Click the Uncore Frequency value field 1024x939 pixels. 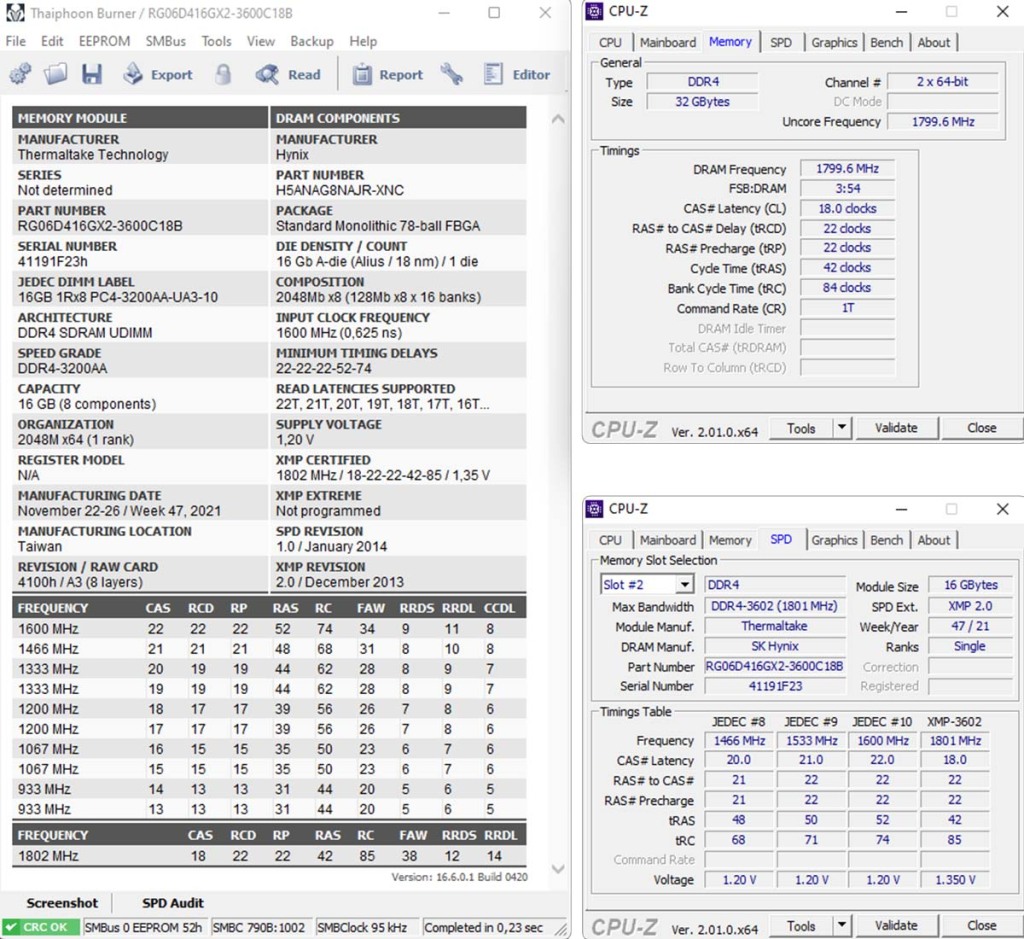(x=943, y=121)
